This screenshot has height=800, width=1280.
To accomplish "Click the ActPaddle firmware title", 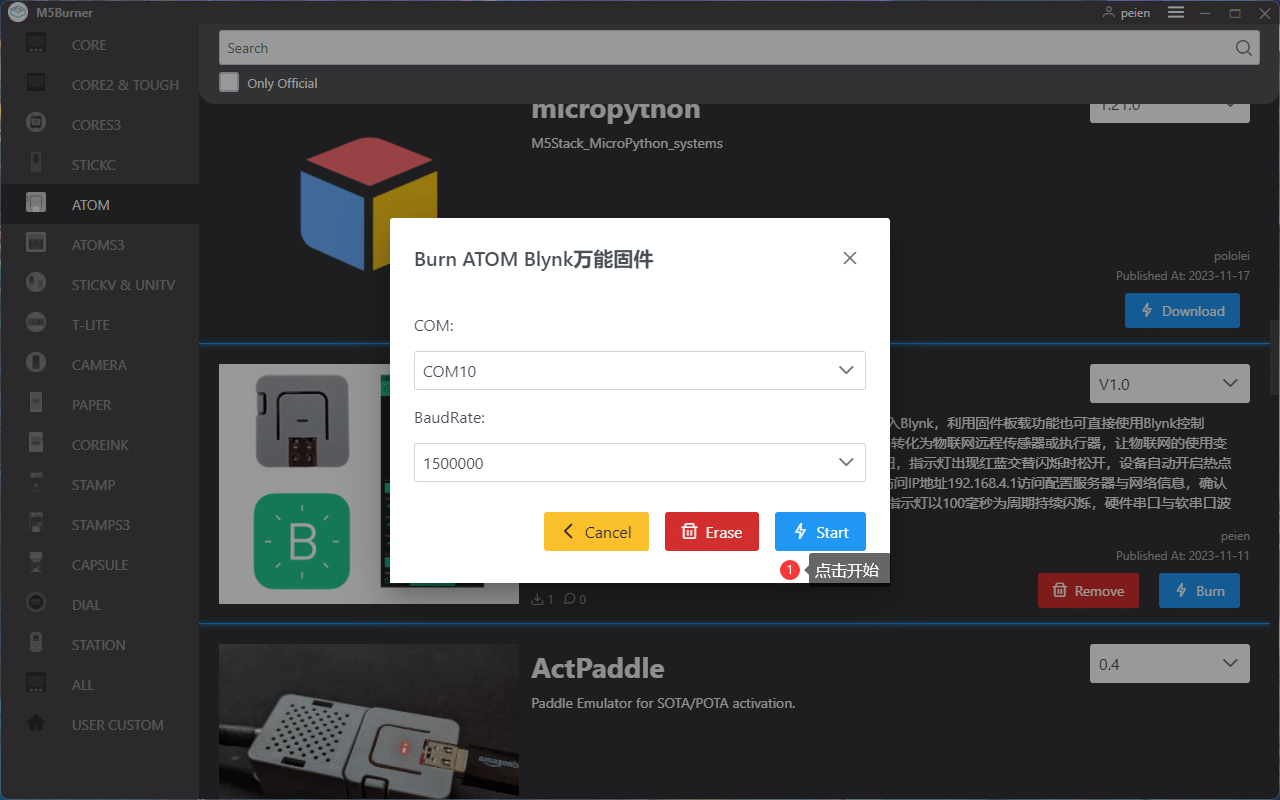I will click(598, 668).
